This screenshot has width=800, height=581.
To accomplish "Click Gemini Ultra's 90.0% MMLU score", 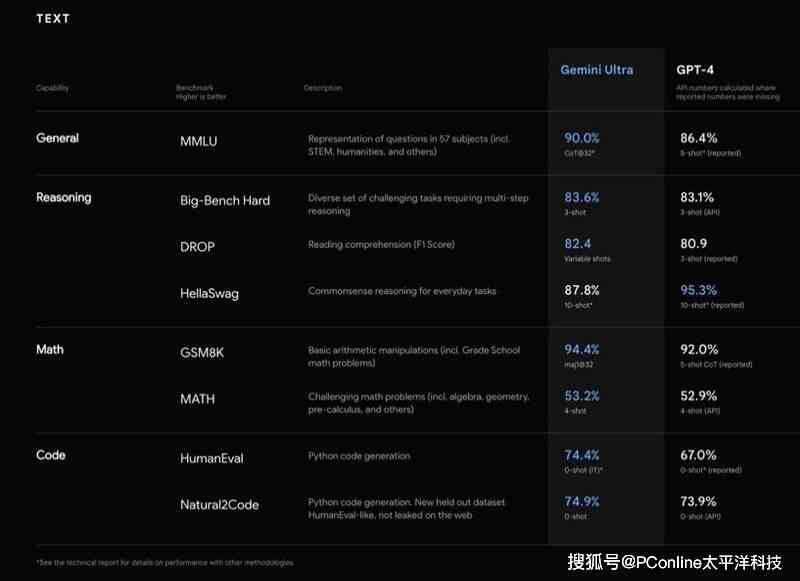I will coord(582,138).
